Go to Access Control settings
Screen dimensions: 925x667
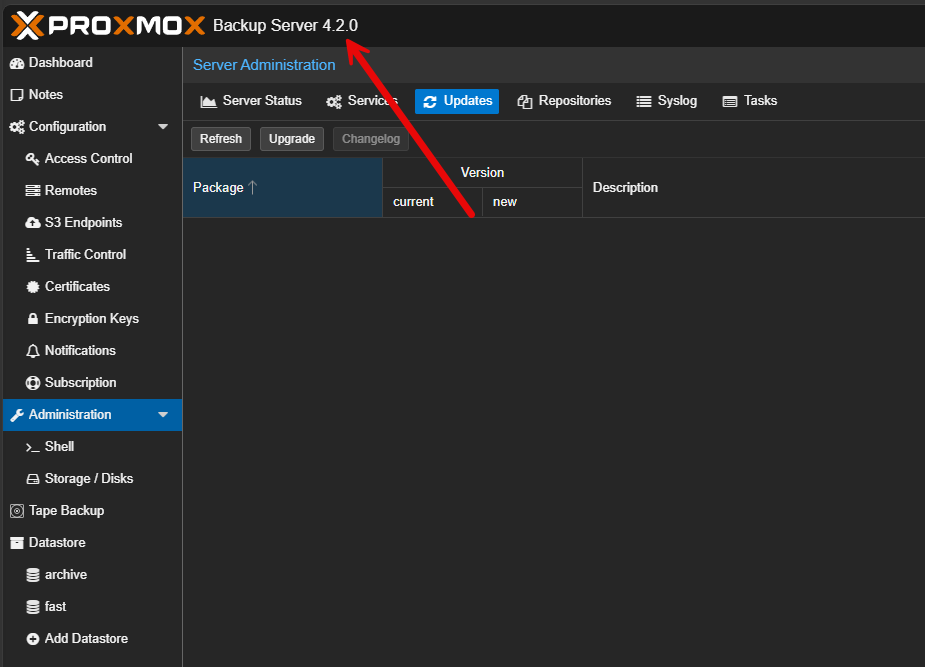coord(93,159)
